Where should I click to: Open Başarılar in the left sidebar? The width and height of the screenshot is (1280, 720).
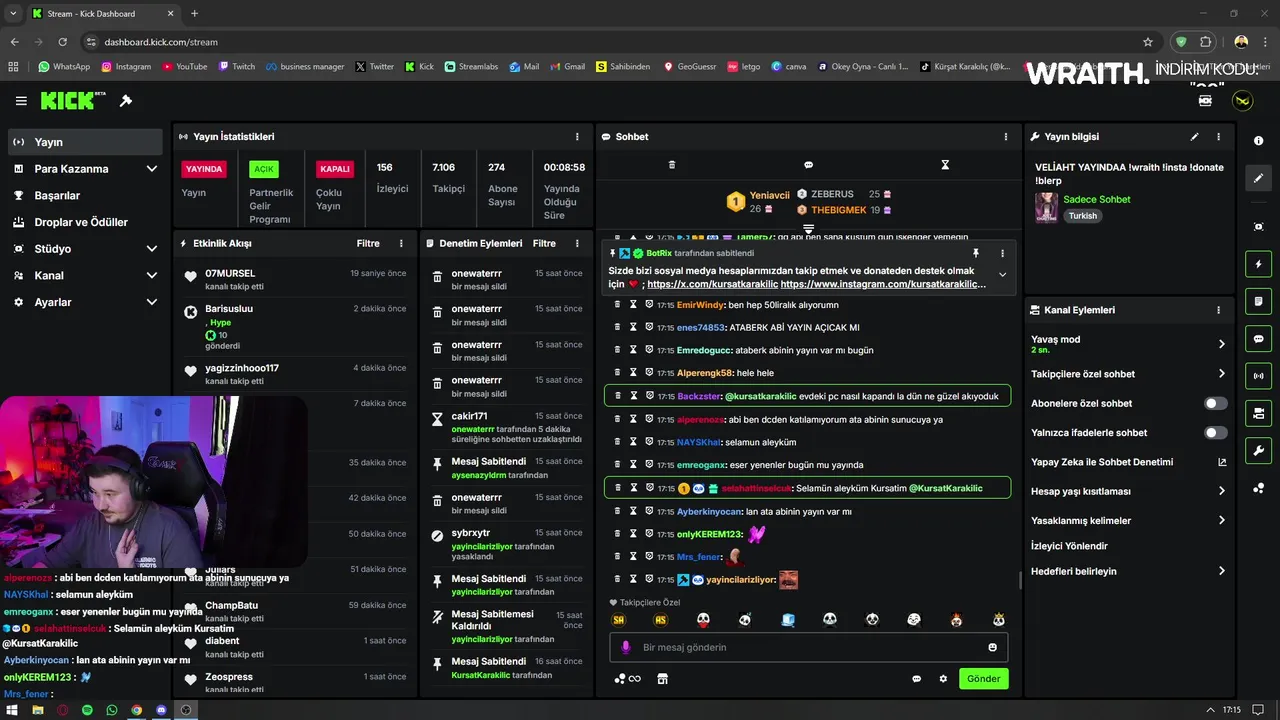[85, 195]
